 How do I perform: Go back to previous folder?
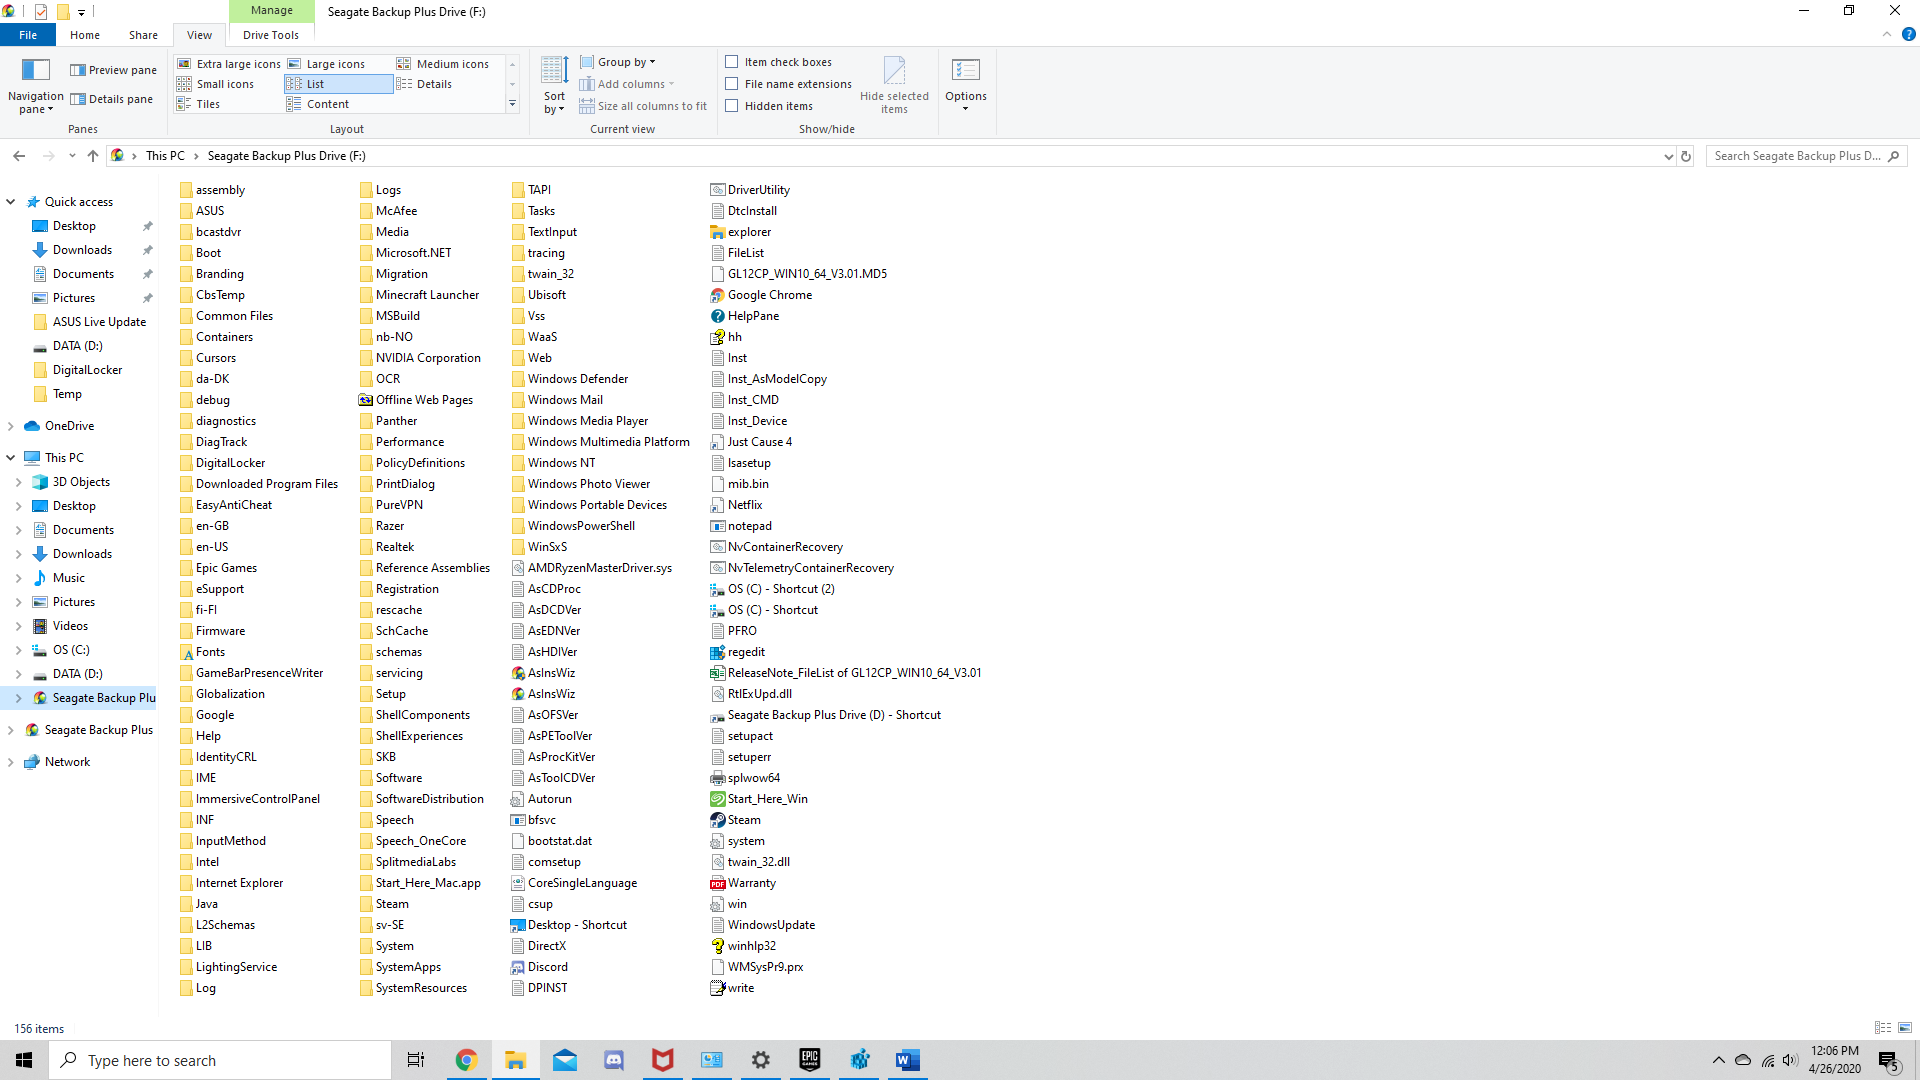click(19, 156)
